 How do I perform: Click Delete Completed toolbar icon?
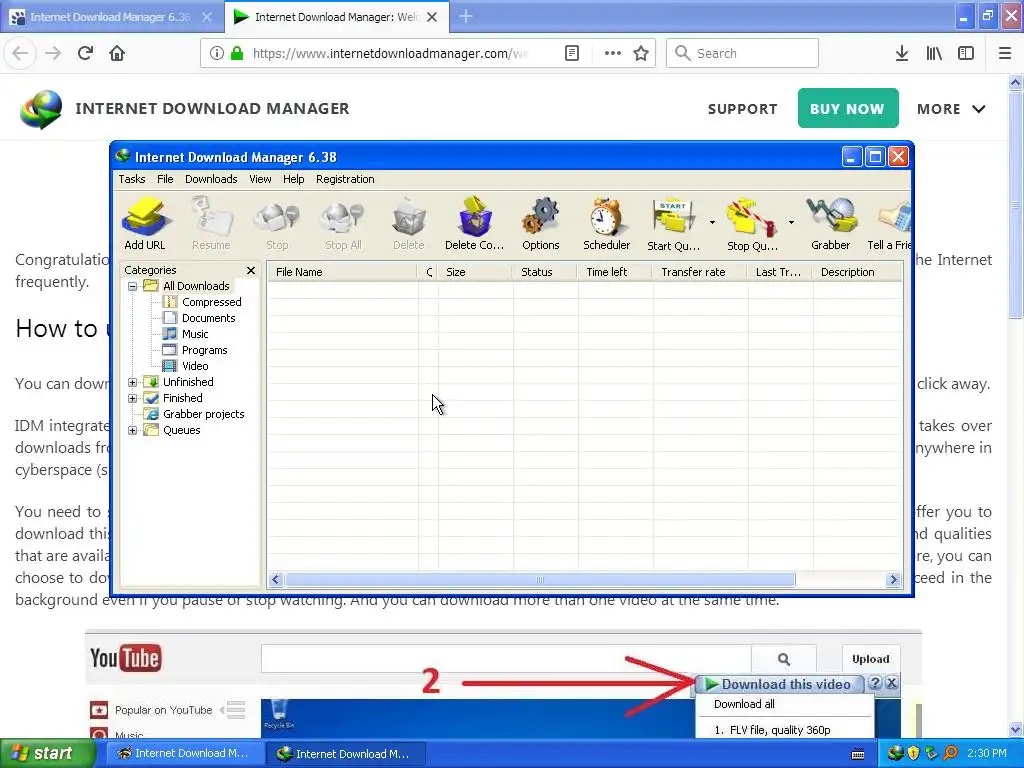[x=475, y=223]
